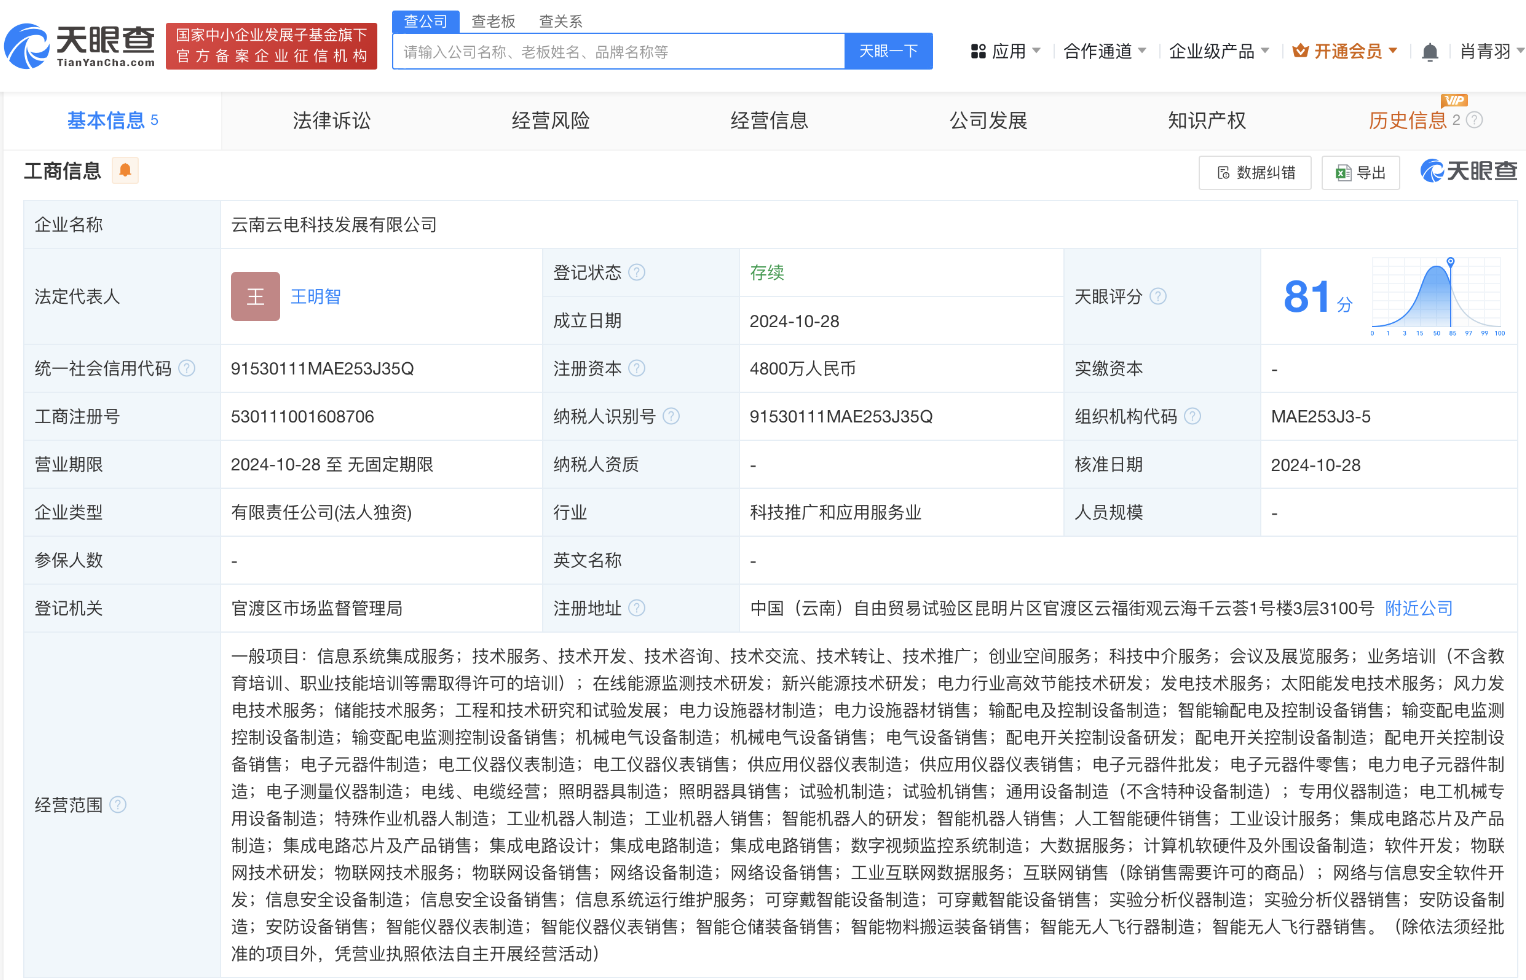
Task: Select the 查老板 search mode tab
Action: 493,21
